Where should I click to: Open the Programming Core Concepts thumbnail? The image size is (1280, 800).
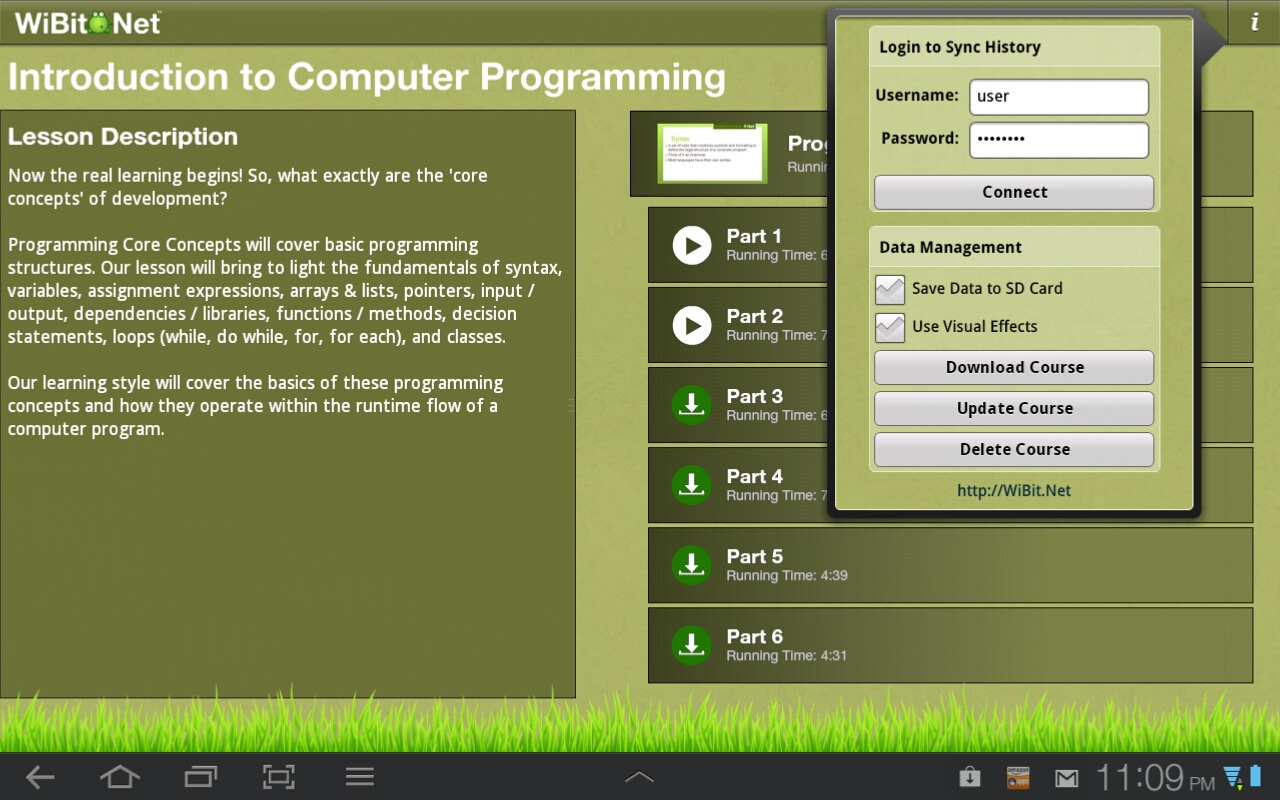tap(712, 152)
